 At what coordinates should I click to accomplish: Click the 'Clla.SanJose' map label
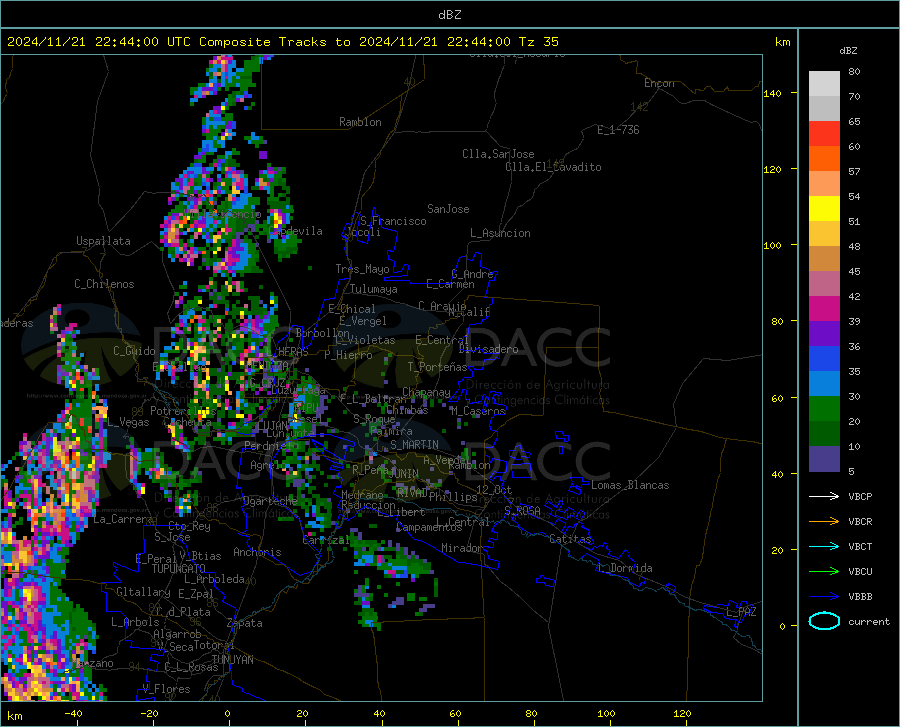tap(498, 154)
